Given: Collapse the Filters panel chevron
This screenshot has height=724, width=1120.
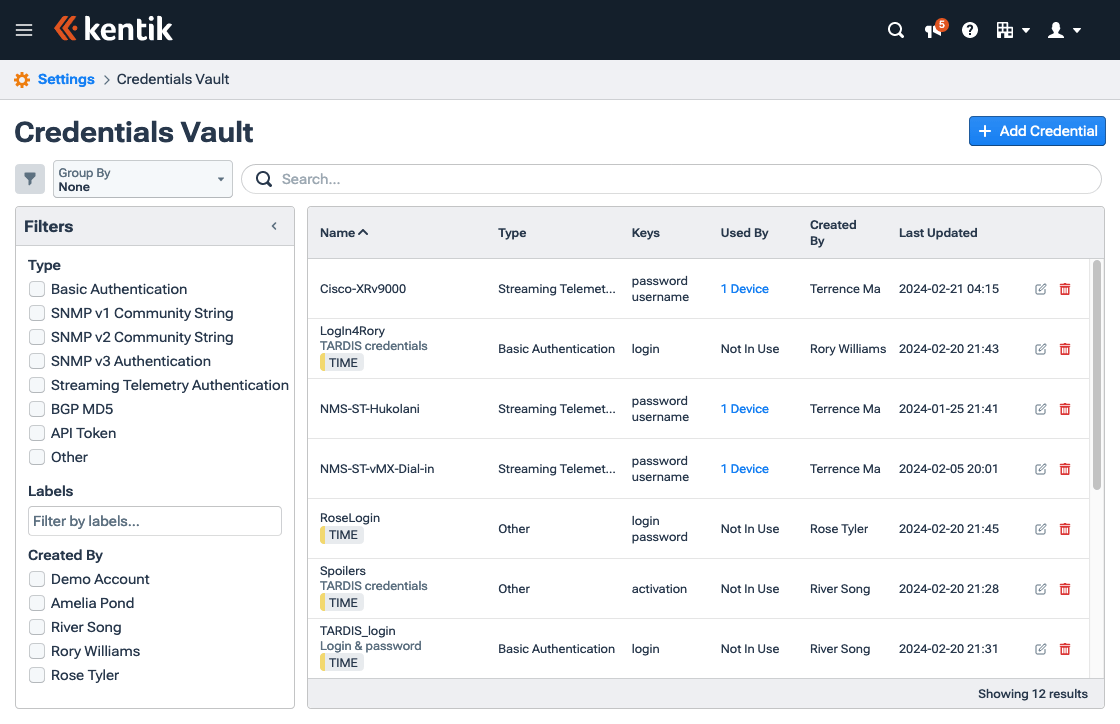Looking at the screenshot, I should tap(273, 226).
